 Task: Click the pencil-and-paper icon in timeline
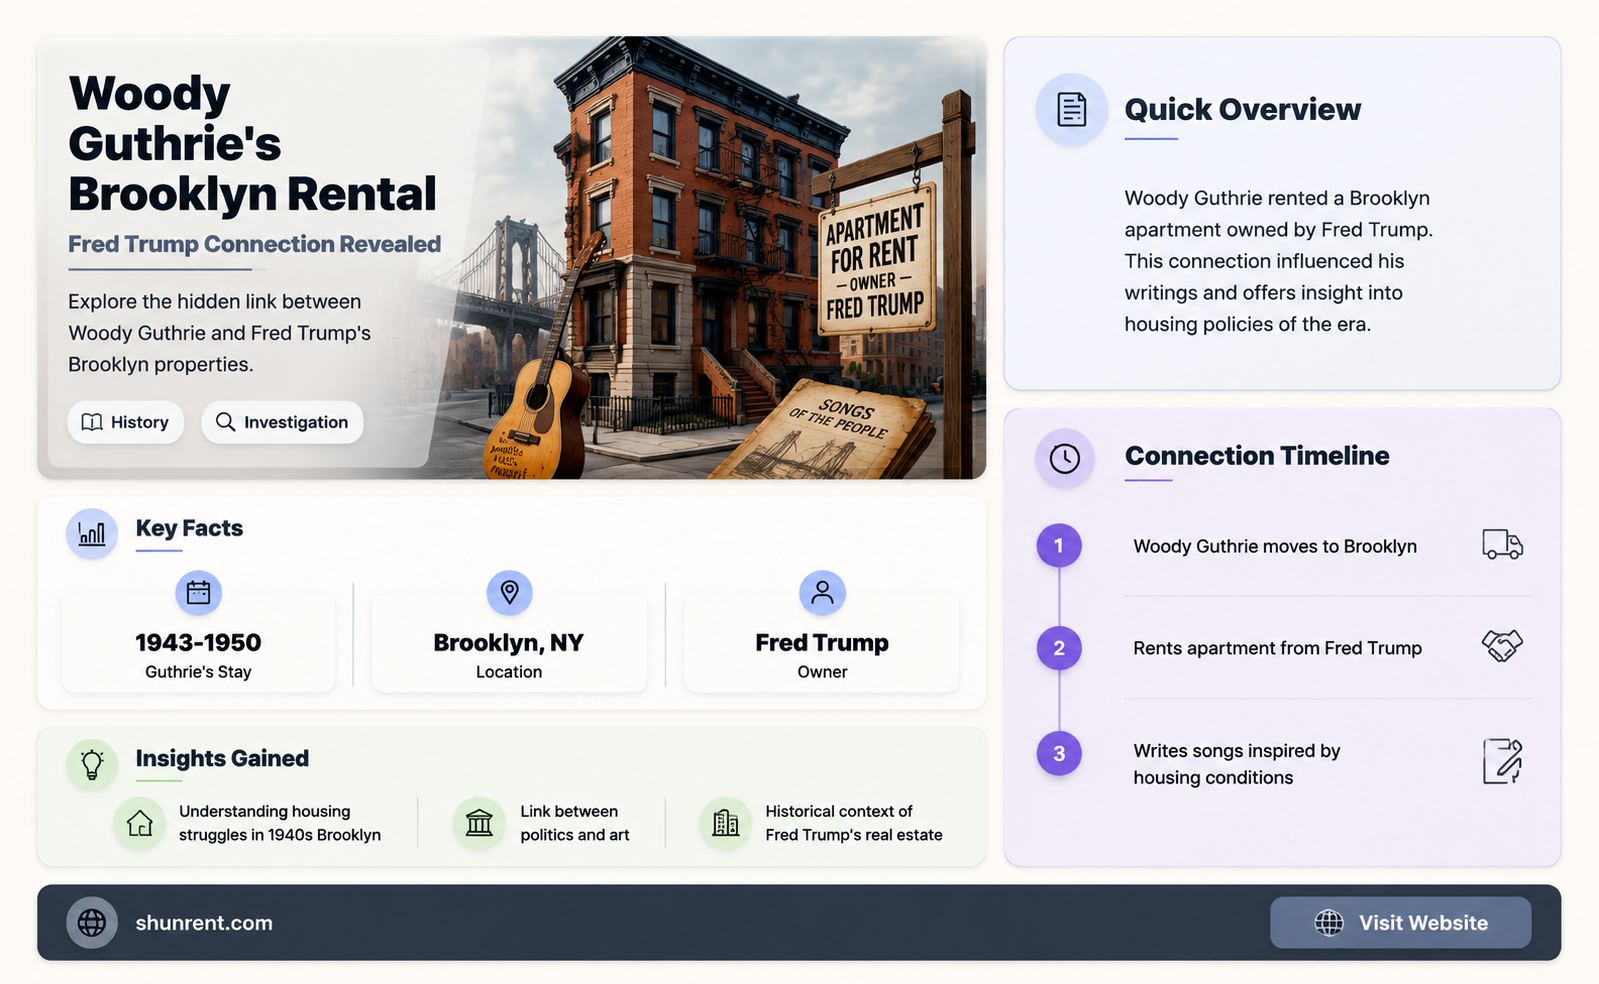pos(1502,762)
